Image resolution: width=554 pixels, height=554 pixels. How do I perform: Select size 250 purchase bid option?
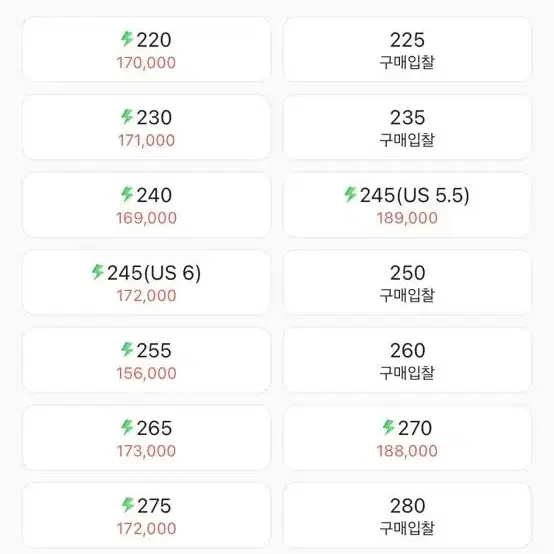(x=407, y=283)
